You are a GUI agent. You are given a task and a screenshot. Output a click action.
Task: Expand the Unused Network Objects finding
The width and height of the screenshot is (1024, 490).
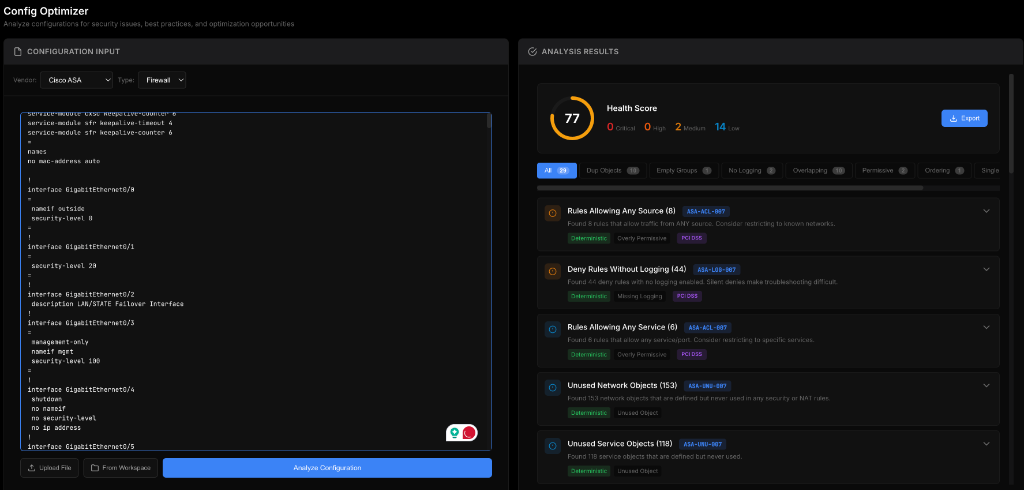(x=986, y=385)
